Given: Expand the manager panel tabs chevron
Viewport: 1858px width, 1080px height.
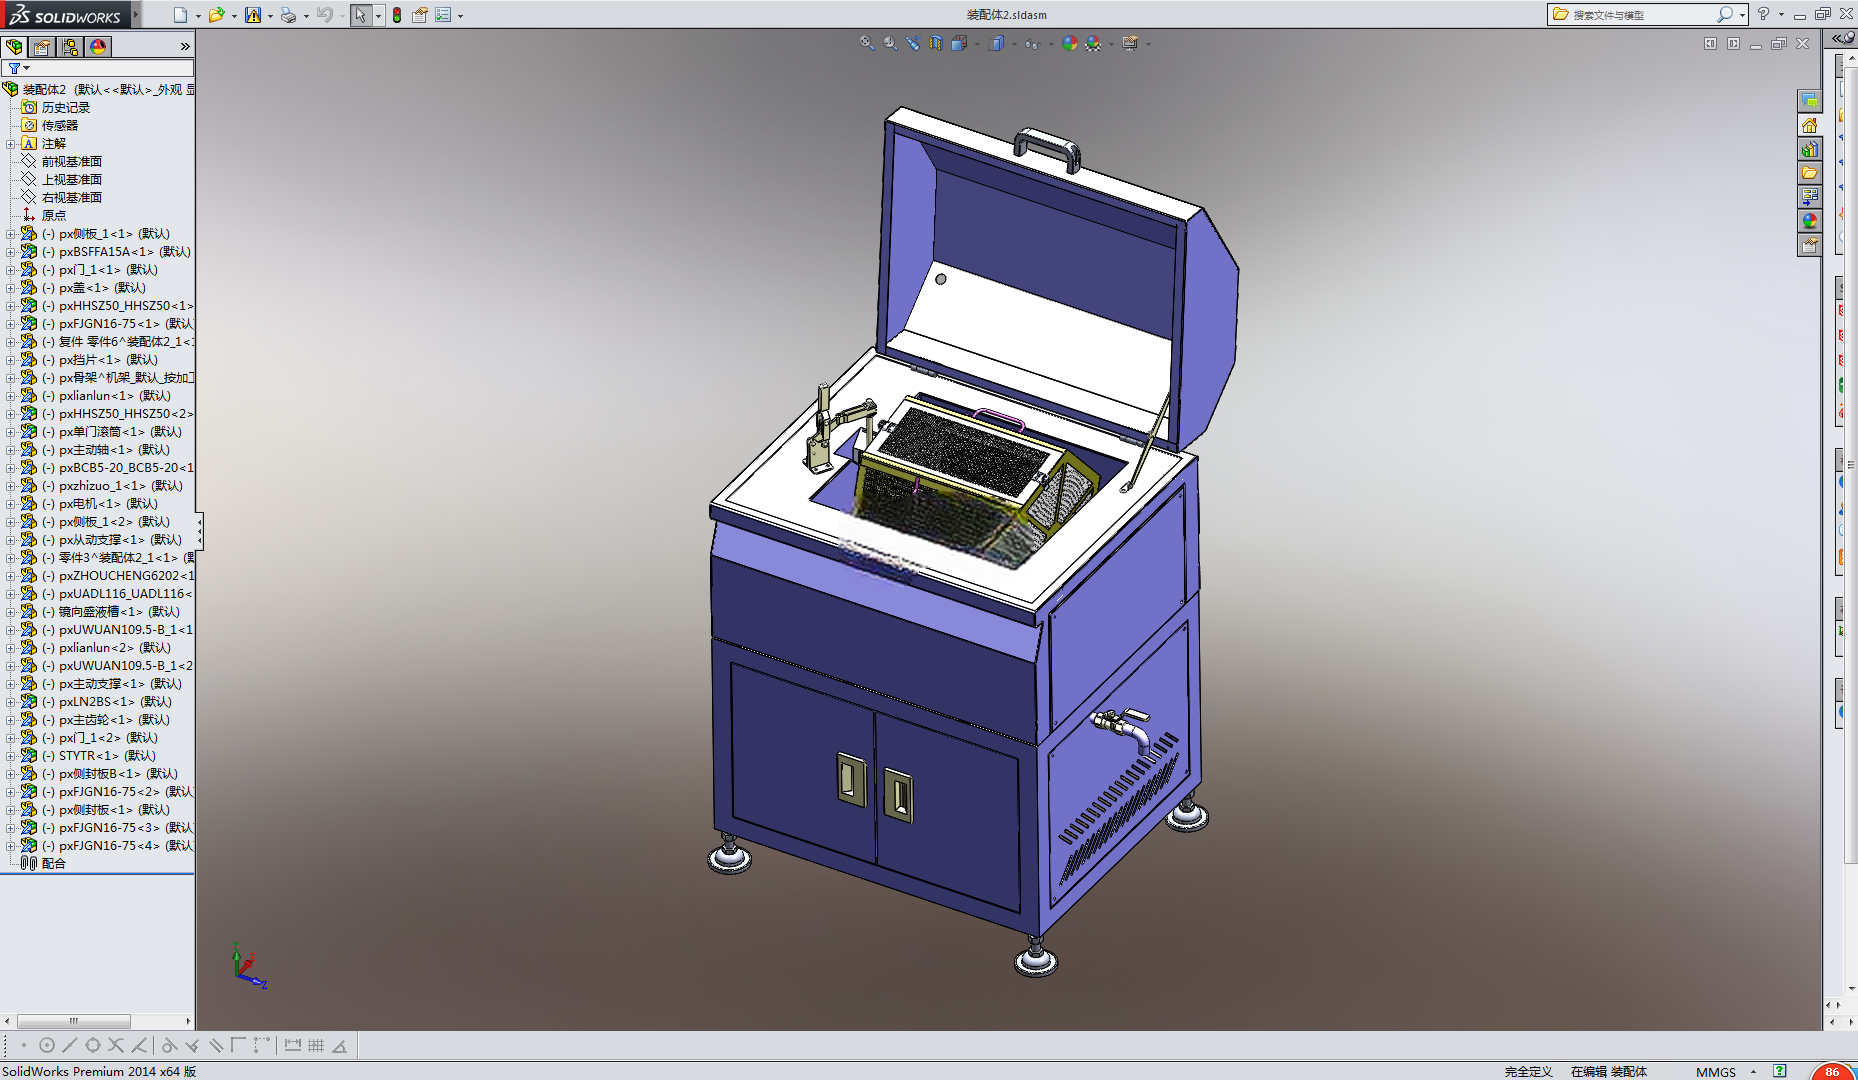Looking at the screenshot, I should pyautogui.click(x=185, y=47).
